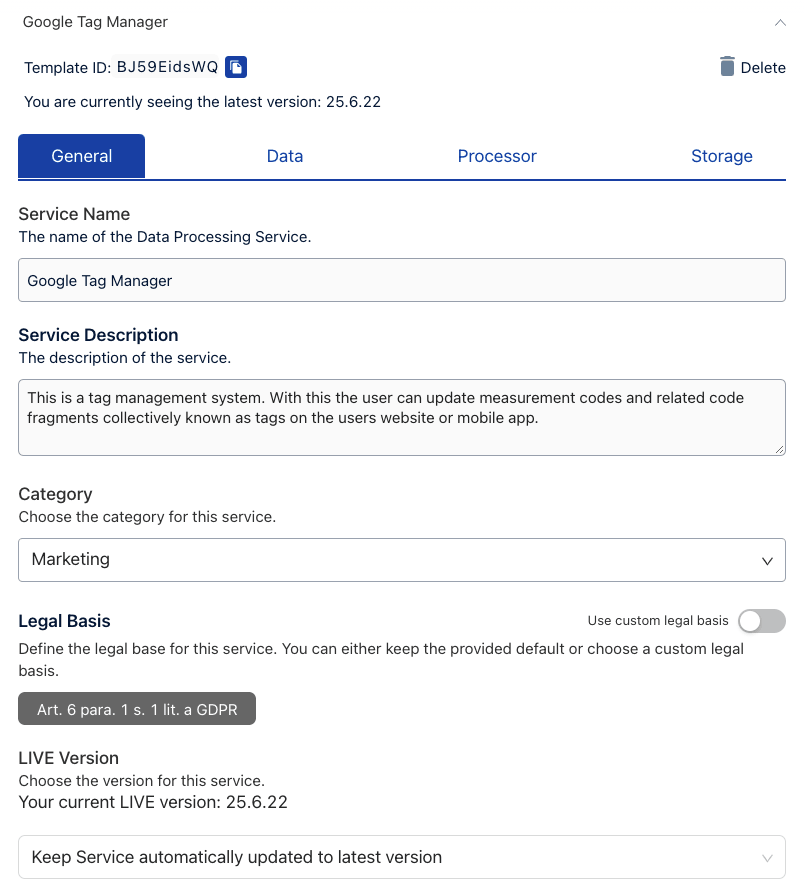Switch to the Data tab
The height and width of the screenshot is (886, 804).
285,156
